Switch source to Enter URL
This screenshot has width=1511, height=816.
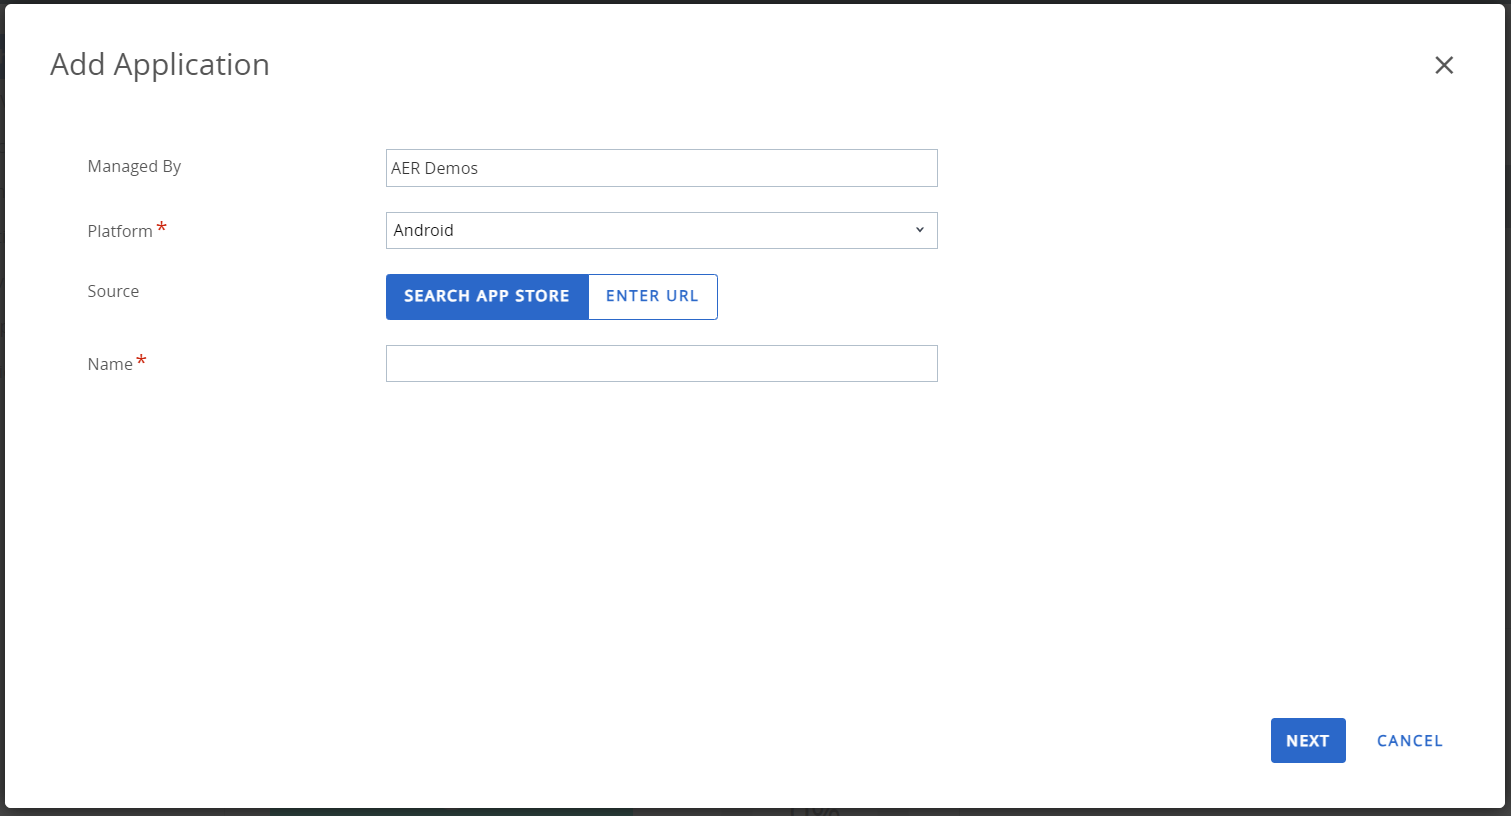coord(652,296)
